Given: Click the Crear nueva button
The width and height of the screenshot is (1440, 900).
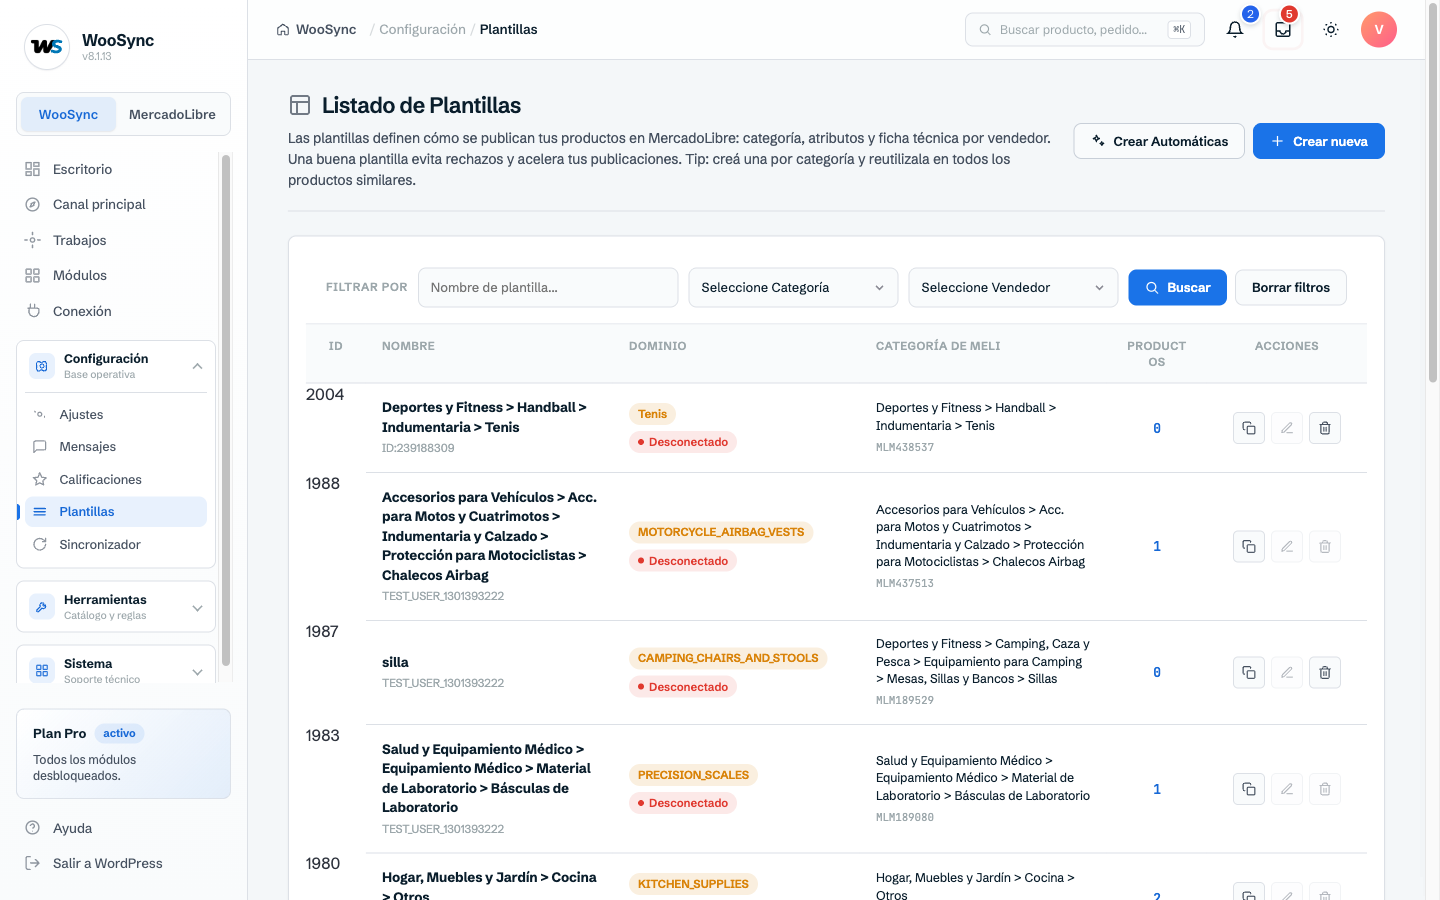Looking at the screenshot, I should click(1319, 141).
